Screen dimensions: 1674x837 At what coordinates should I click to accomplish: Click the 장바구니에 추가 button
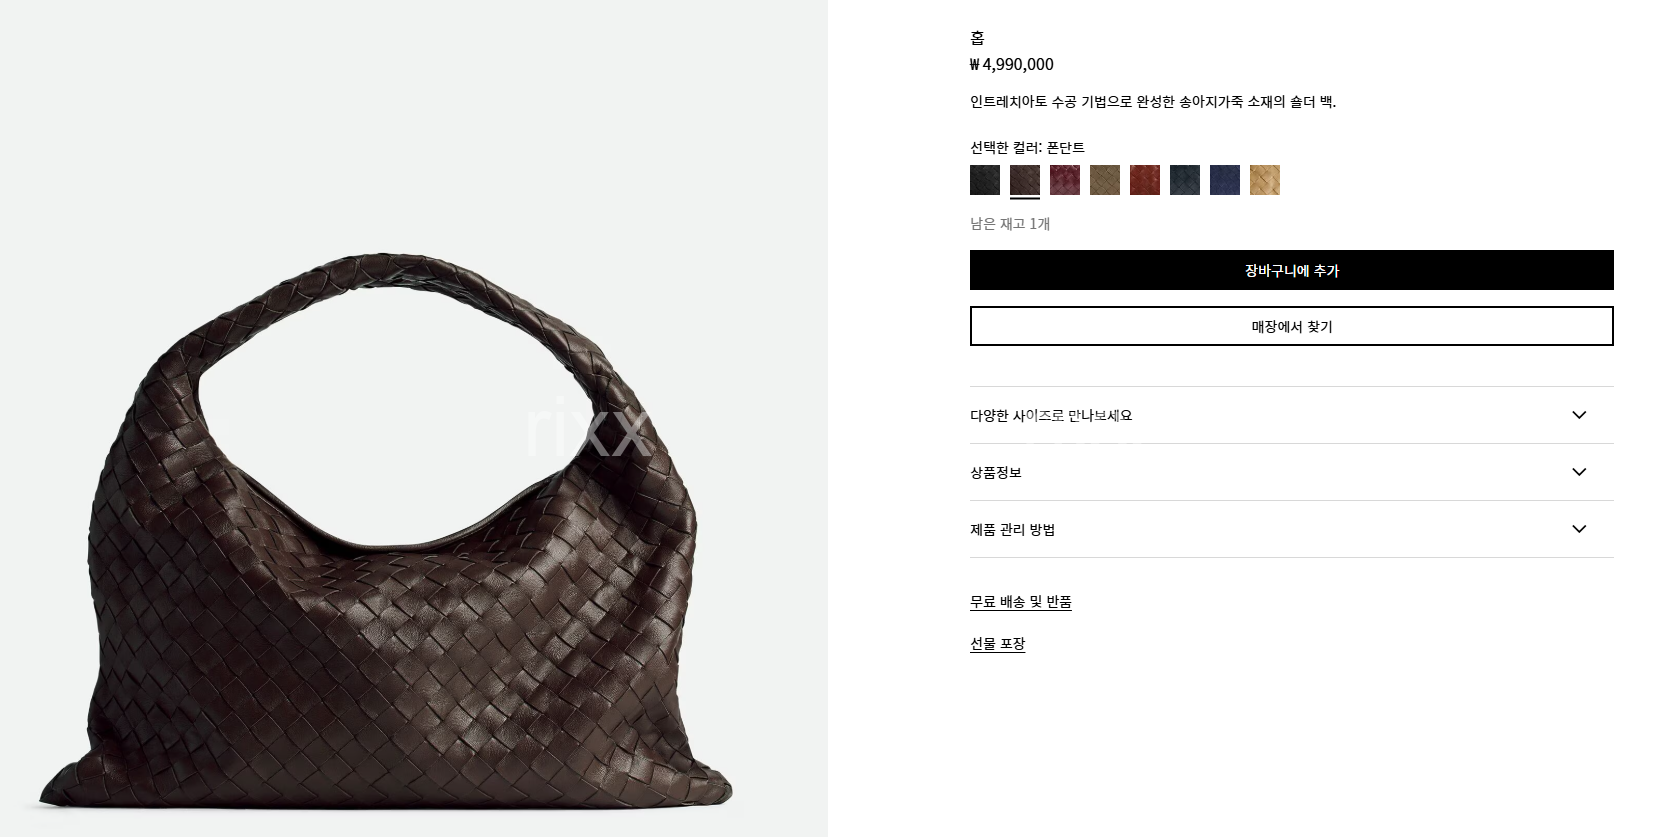1292,270
